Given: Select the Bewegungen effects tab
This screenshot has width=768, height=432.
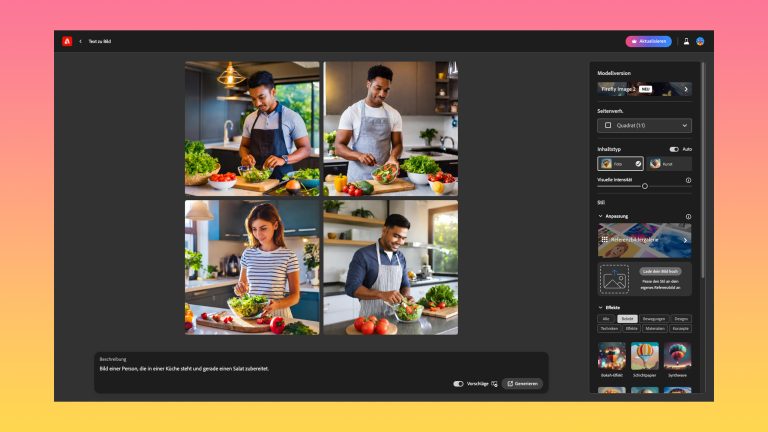Looking at the screenshot, I should pos(653,319).
